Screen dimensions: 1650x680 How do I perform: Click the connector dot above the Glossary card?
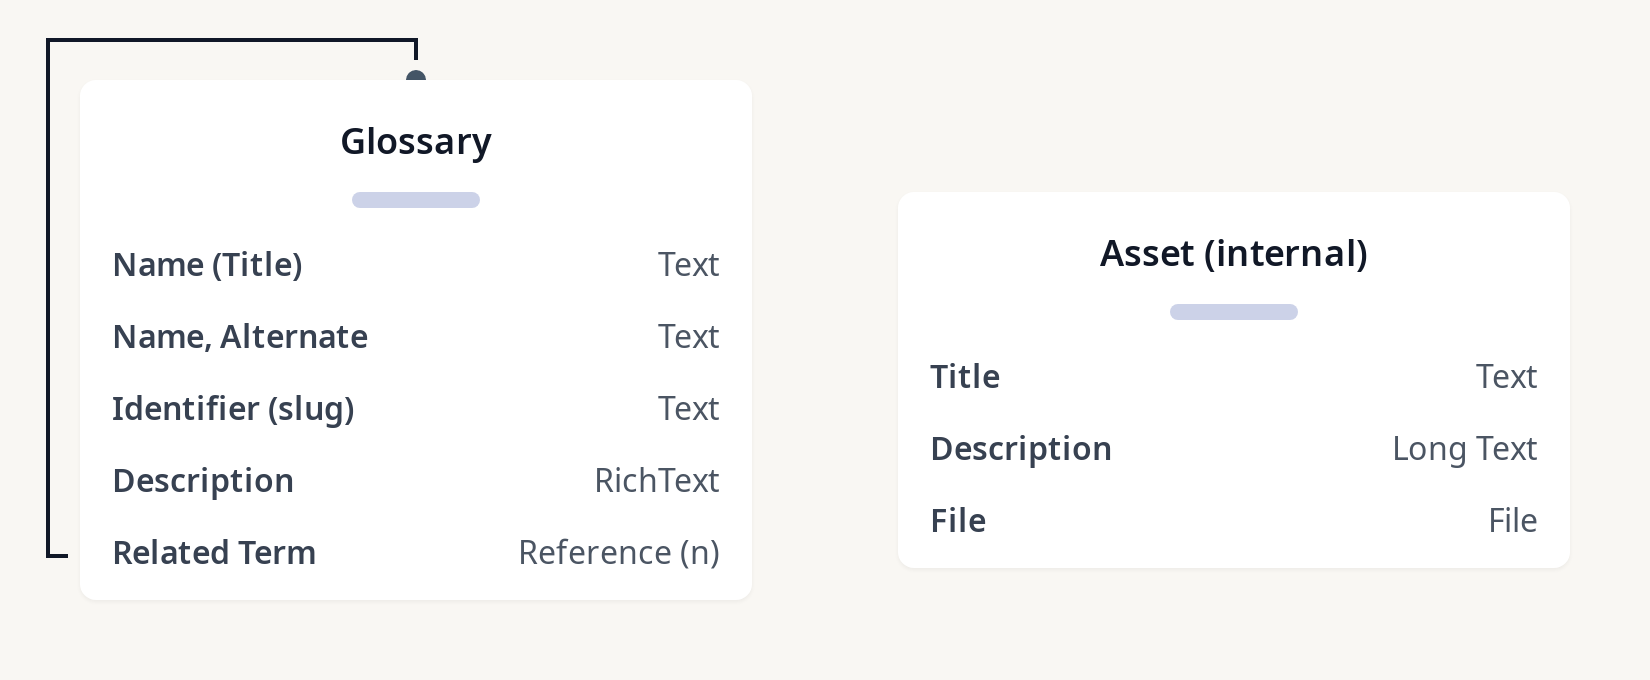point(416,77)
